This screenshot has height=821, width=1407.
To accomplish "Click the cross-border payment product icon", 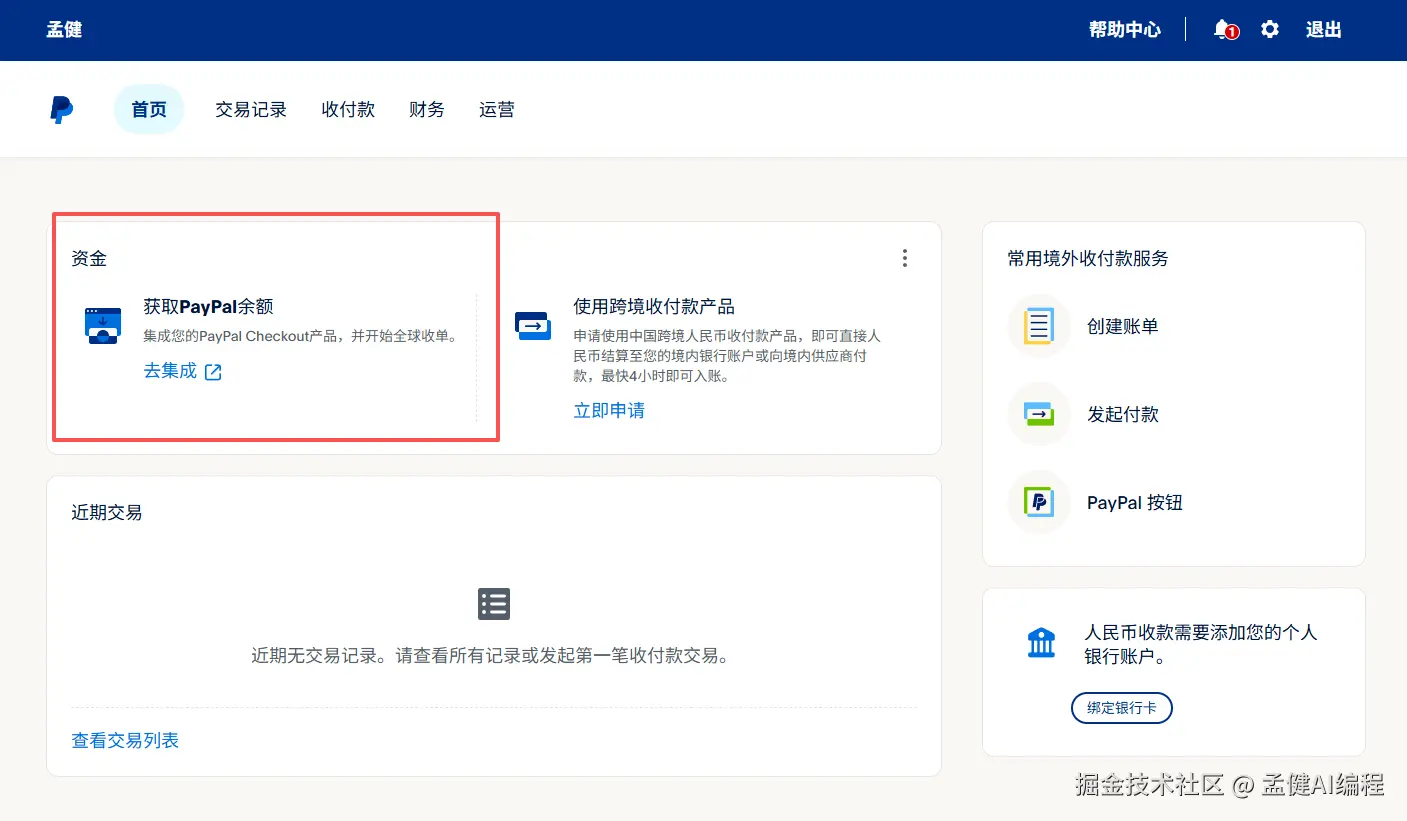I will pos(533,326).
